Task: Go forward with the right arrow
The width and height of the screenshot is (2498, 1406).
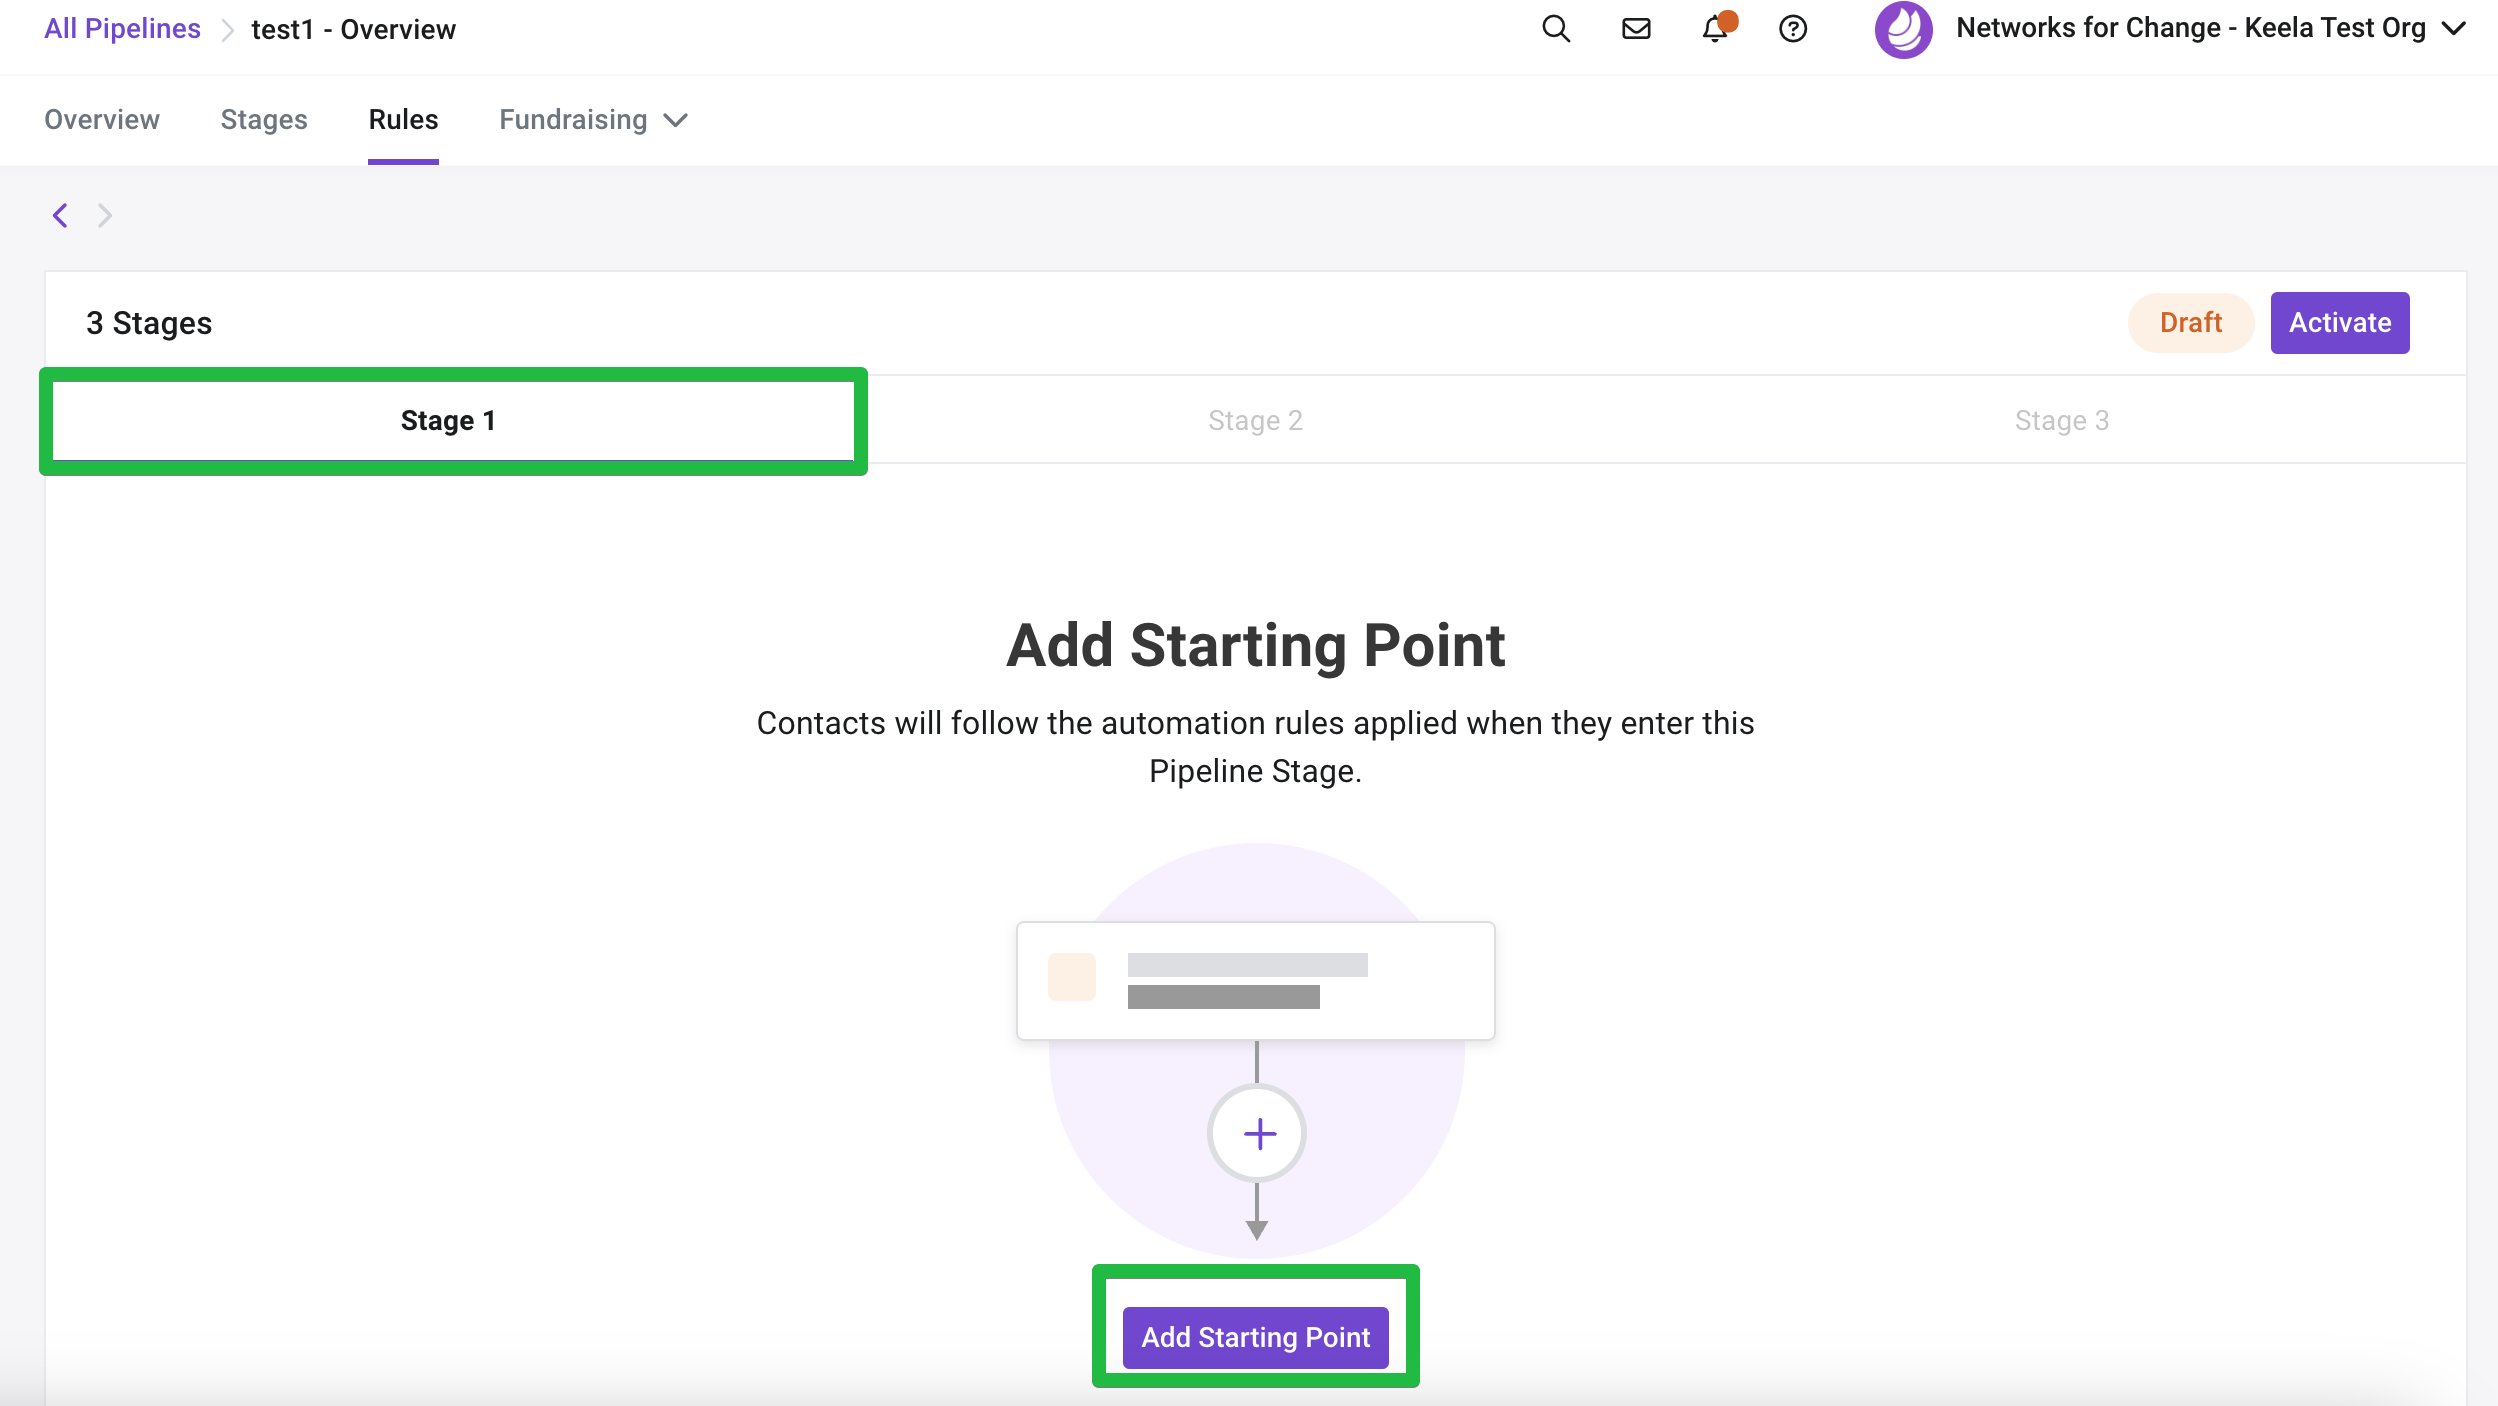Action: (x=105, y=215)
